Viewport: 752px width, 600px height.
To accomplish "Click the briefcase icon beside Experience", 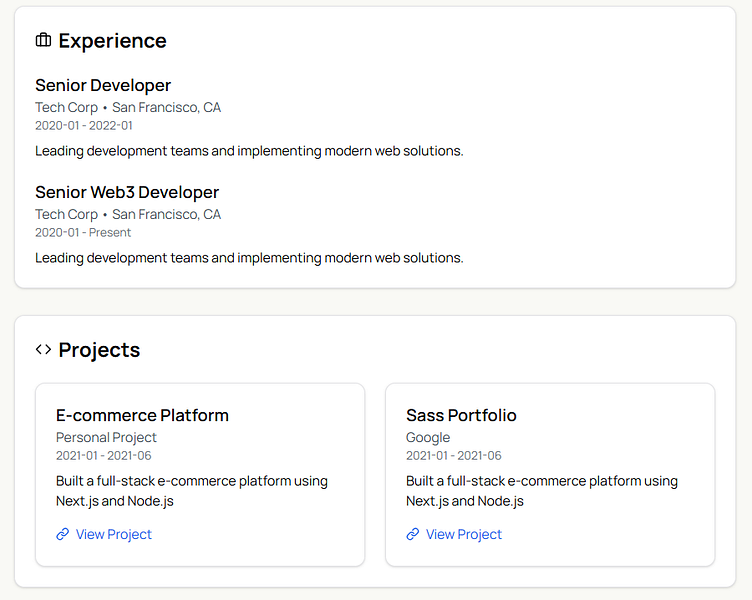I will (x=43, y=41).
